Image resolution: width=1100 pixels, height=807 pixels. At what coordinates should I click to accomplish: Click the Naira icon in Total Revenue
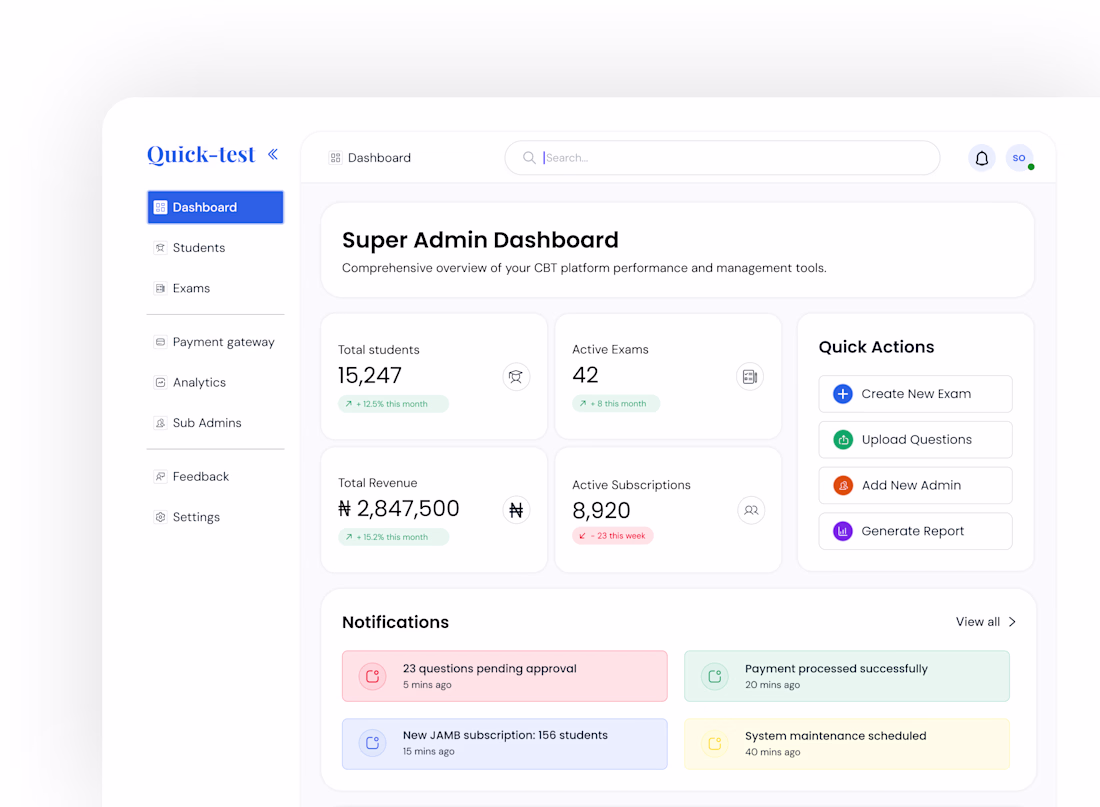[516, 510]
